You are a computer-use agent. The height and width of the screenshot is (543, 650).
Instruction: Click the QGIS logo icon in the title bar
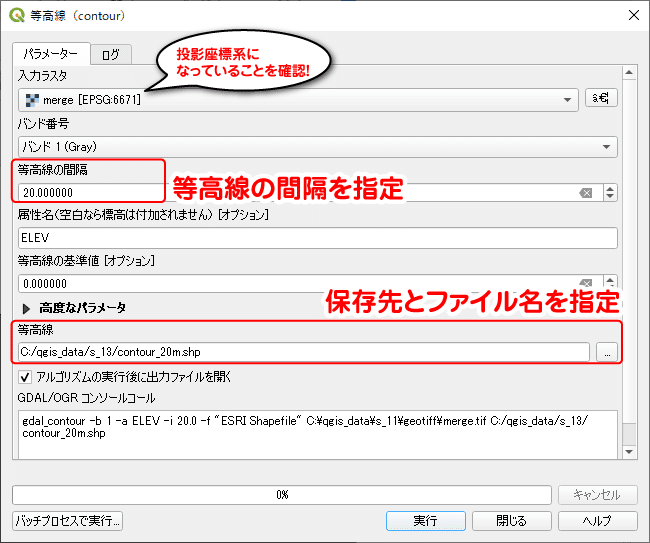(x=17, y=15)
